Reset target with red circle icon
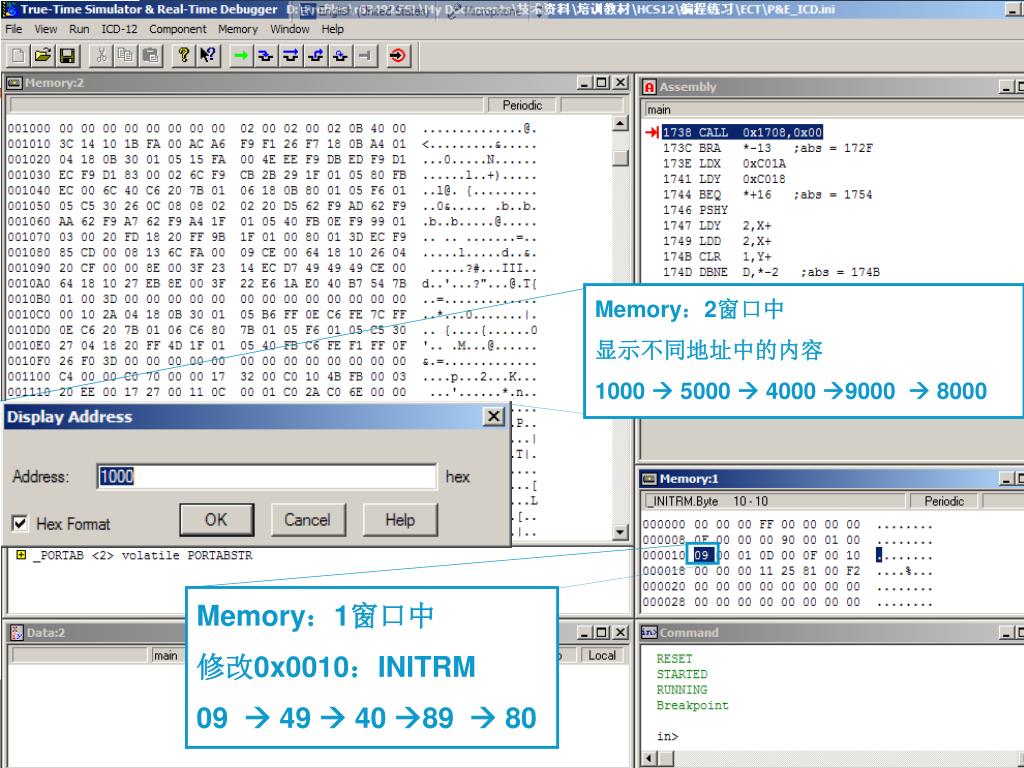This screenshot has width=1024, height=768. (397, 56)
